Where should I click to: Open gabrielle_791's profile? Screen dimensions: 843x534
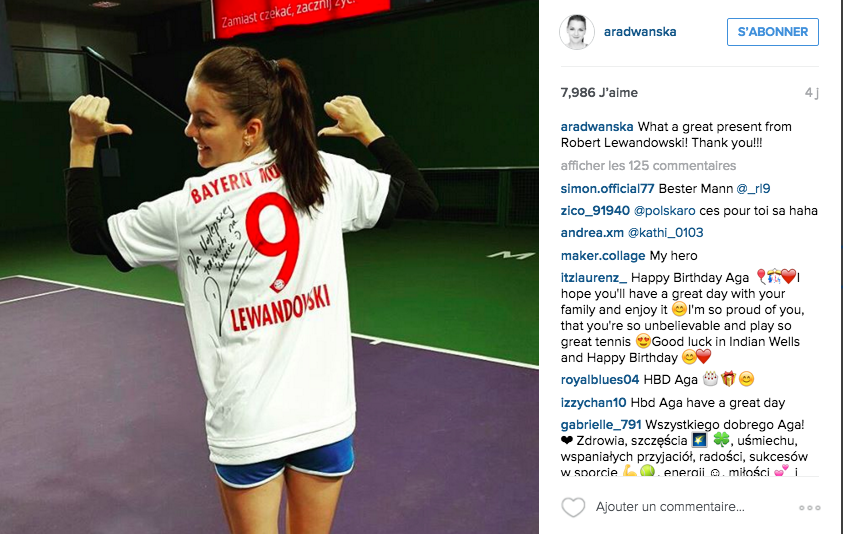[601, 425]
